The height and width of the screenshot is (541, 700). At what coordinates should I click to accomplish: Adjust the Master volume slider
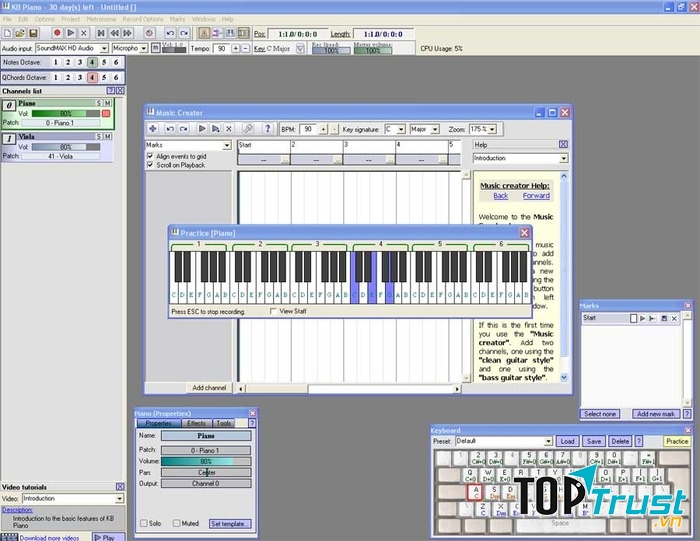click(373, 50)
